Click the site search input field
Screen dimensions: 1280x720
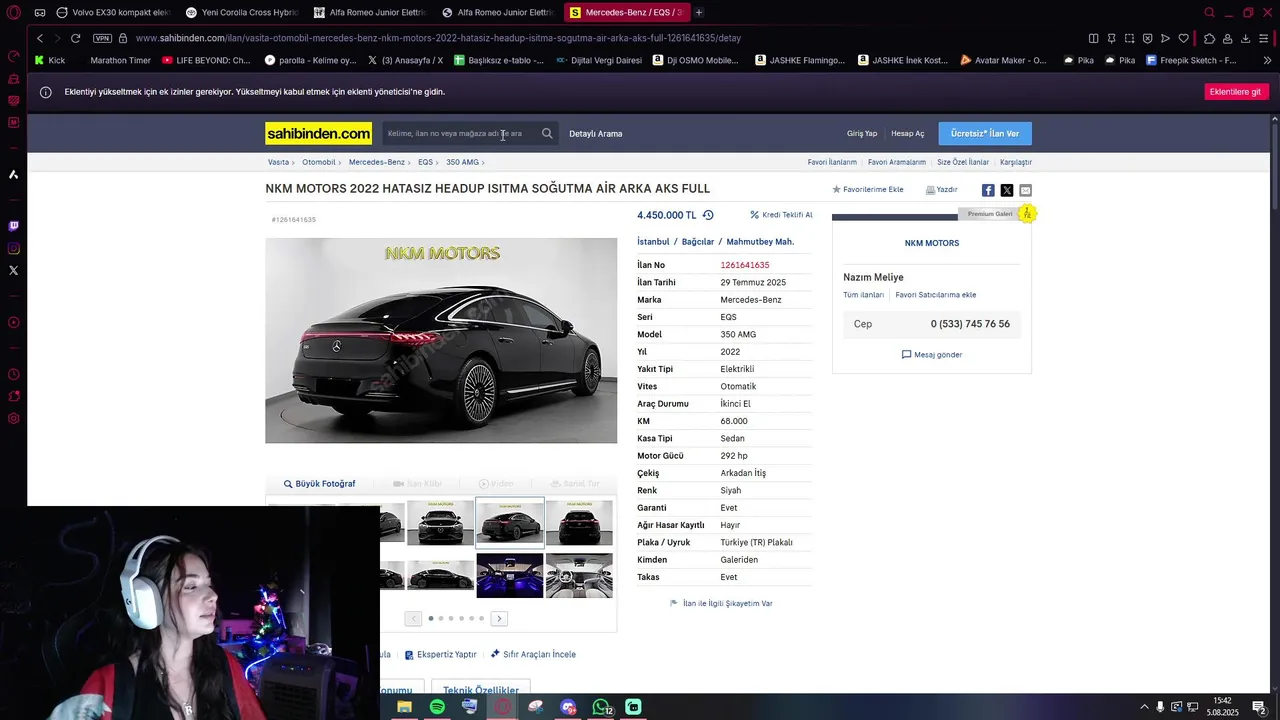pos(461,133)
